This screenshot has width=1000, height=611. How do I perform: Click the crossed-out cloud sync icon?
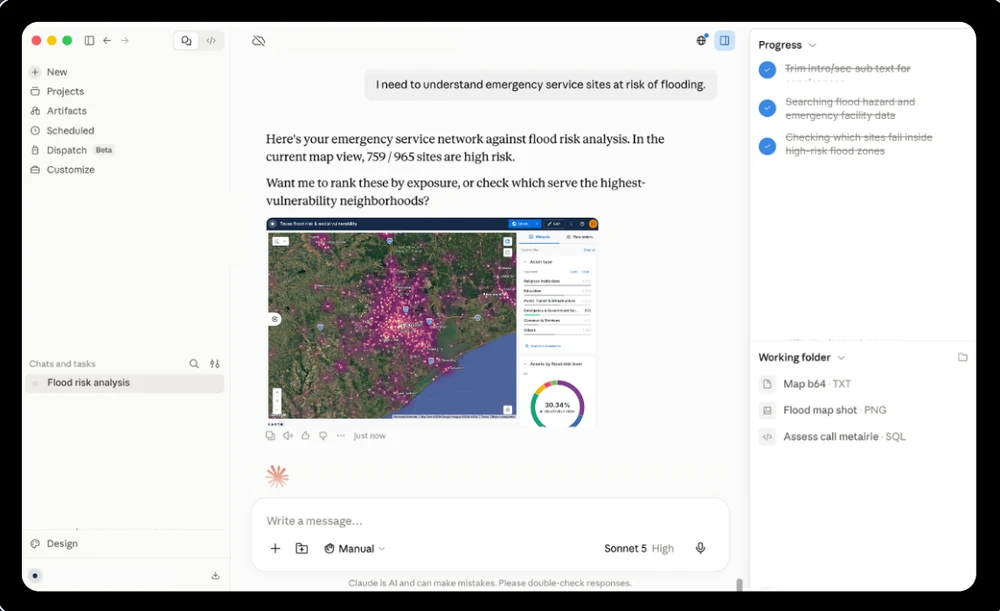tap(258, 41)
